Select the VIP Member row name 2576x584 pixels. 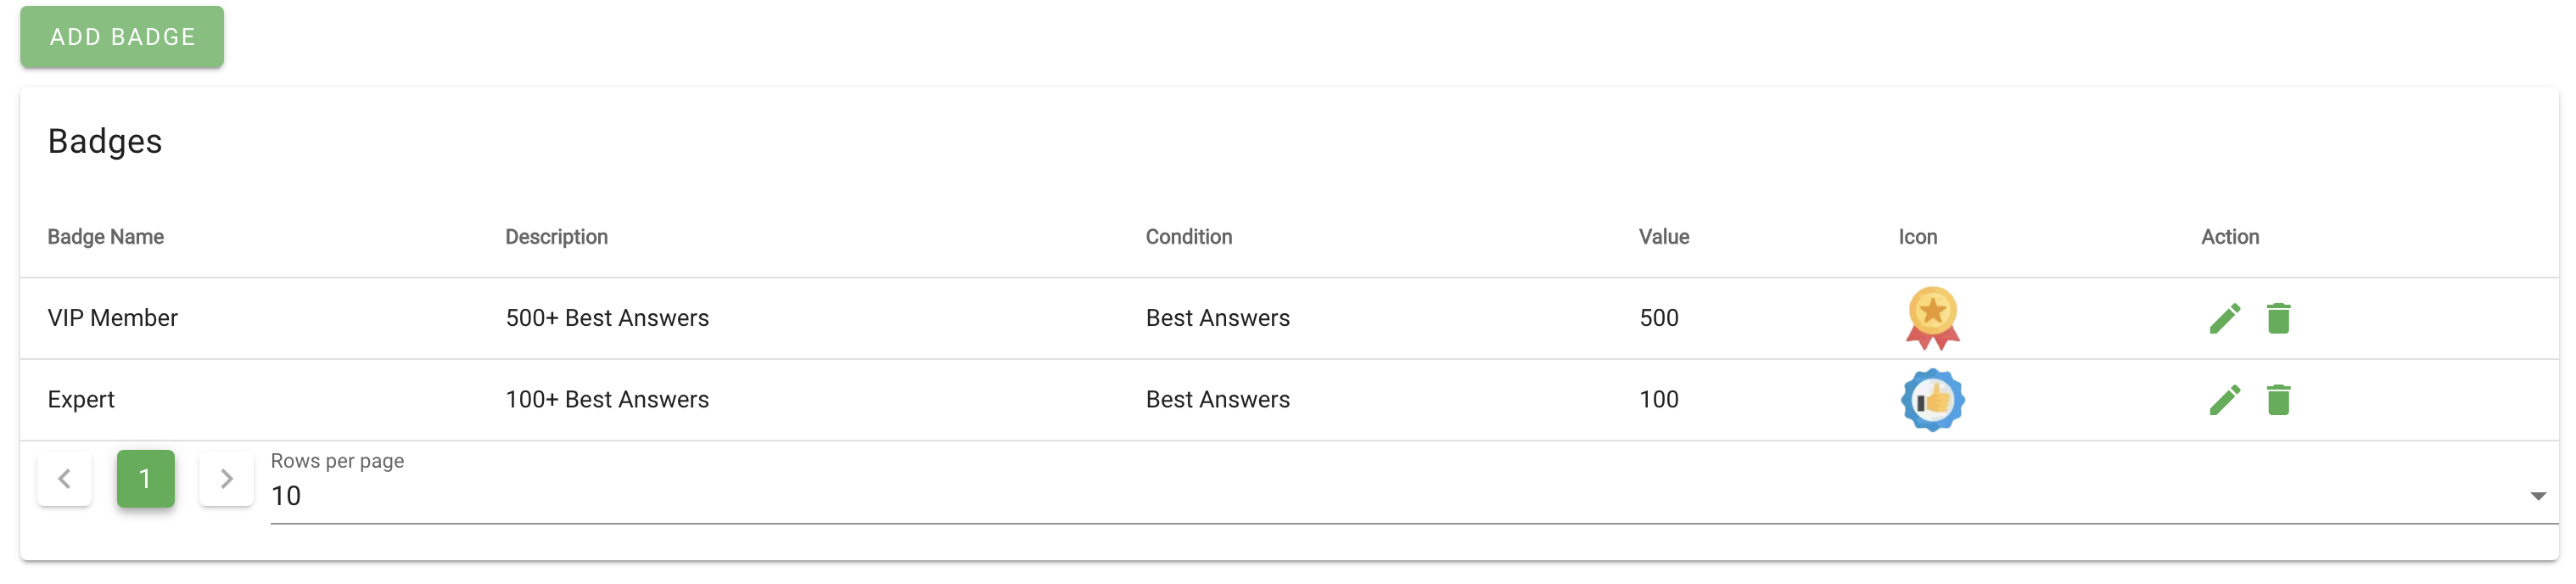(113, 318)
